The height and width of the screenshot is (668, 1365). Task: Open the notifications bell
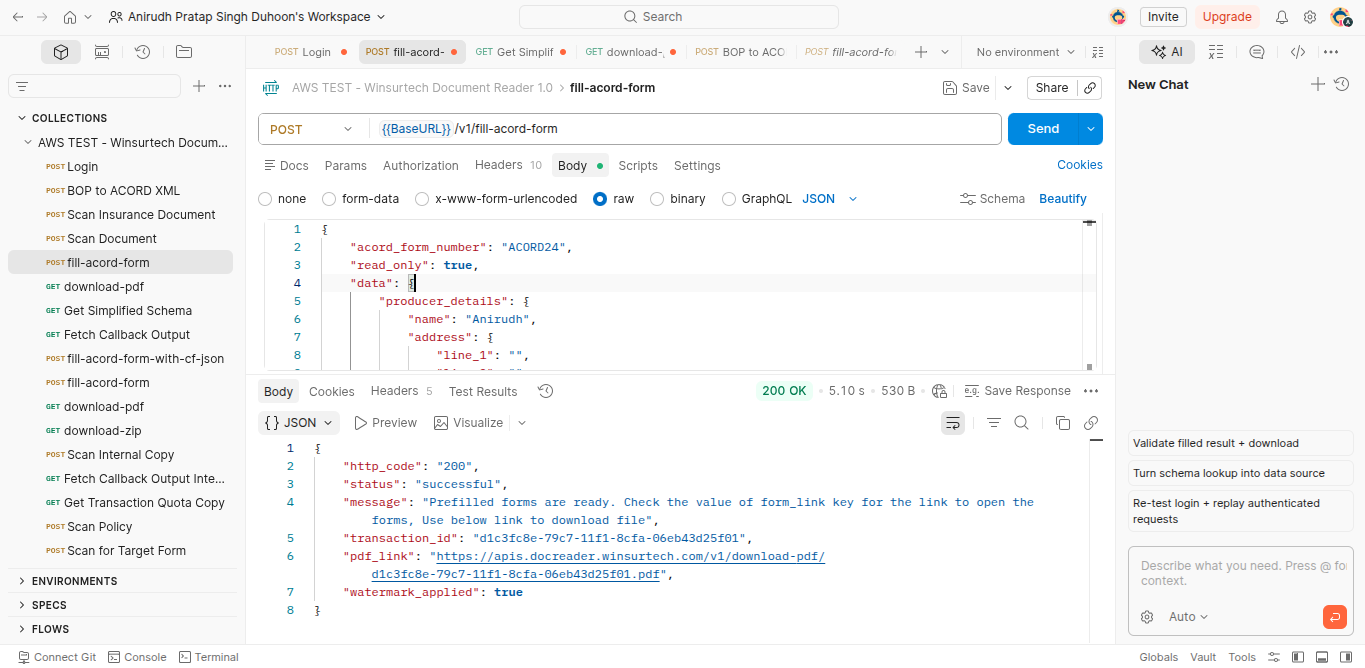tap(1281, 17)
